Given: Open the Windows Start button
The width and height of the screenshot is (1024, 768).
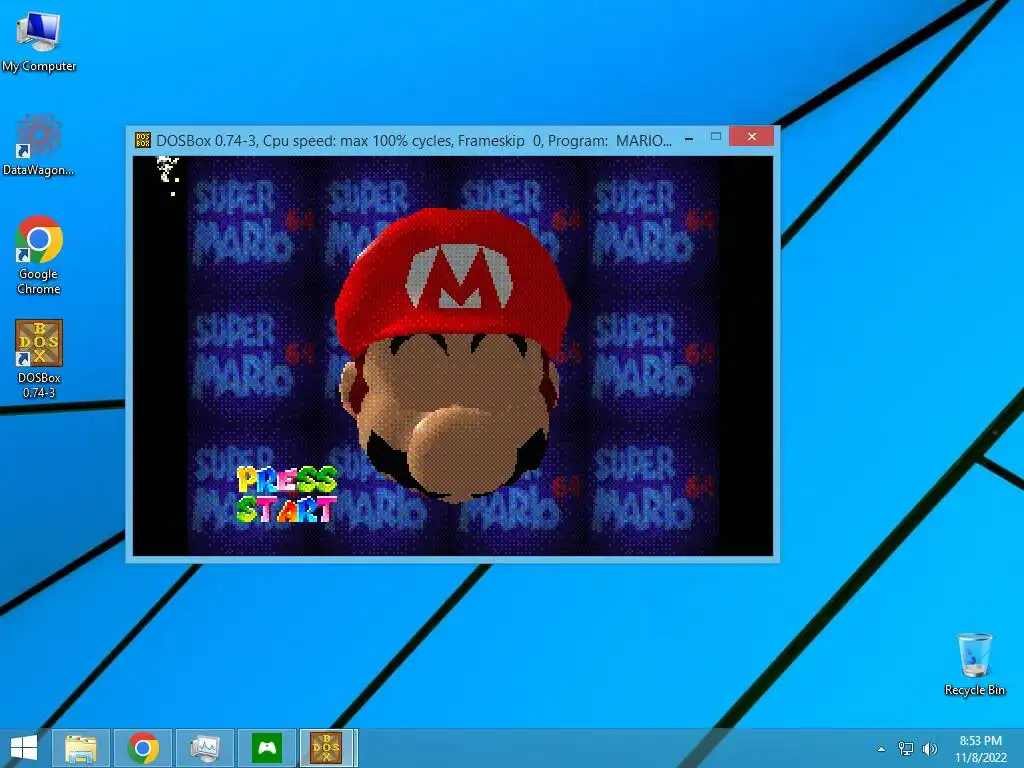Looking at the screenshot, I should (24, 748).
